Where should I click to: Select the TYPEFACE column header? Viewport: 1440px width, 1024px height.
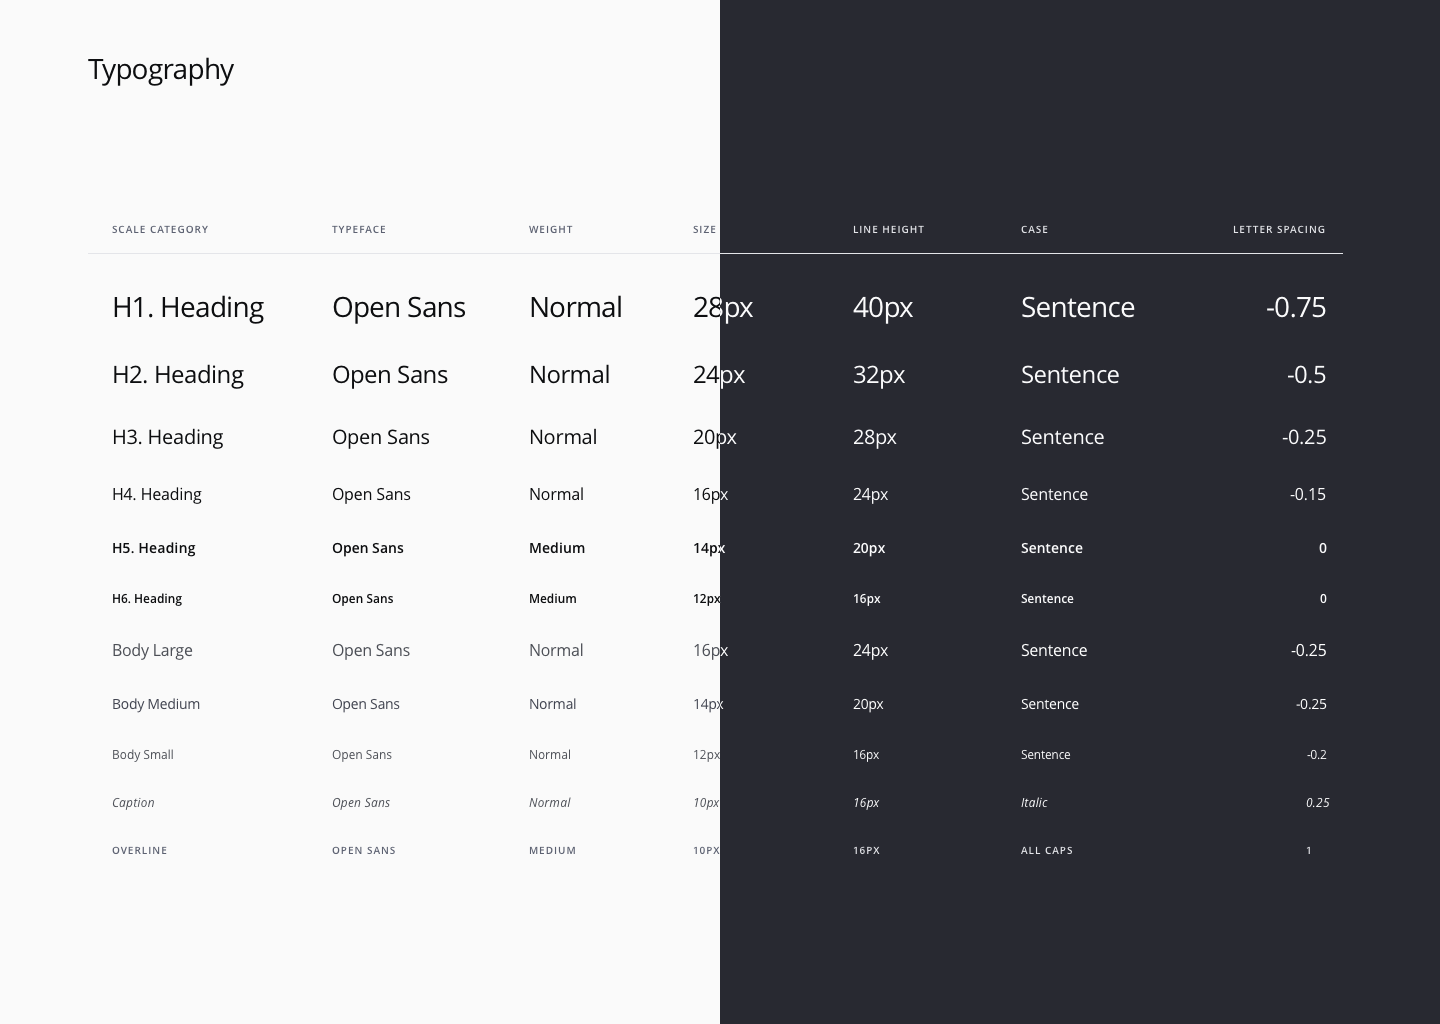359,229
